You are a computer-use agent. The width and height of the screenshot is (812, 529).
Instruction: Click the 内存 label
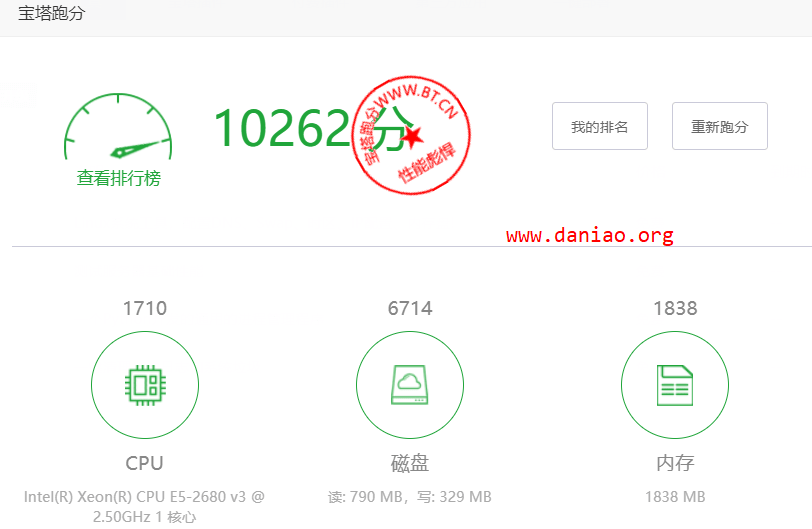click(x=675, y=463)
